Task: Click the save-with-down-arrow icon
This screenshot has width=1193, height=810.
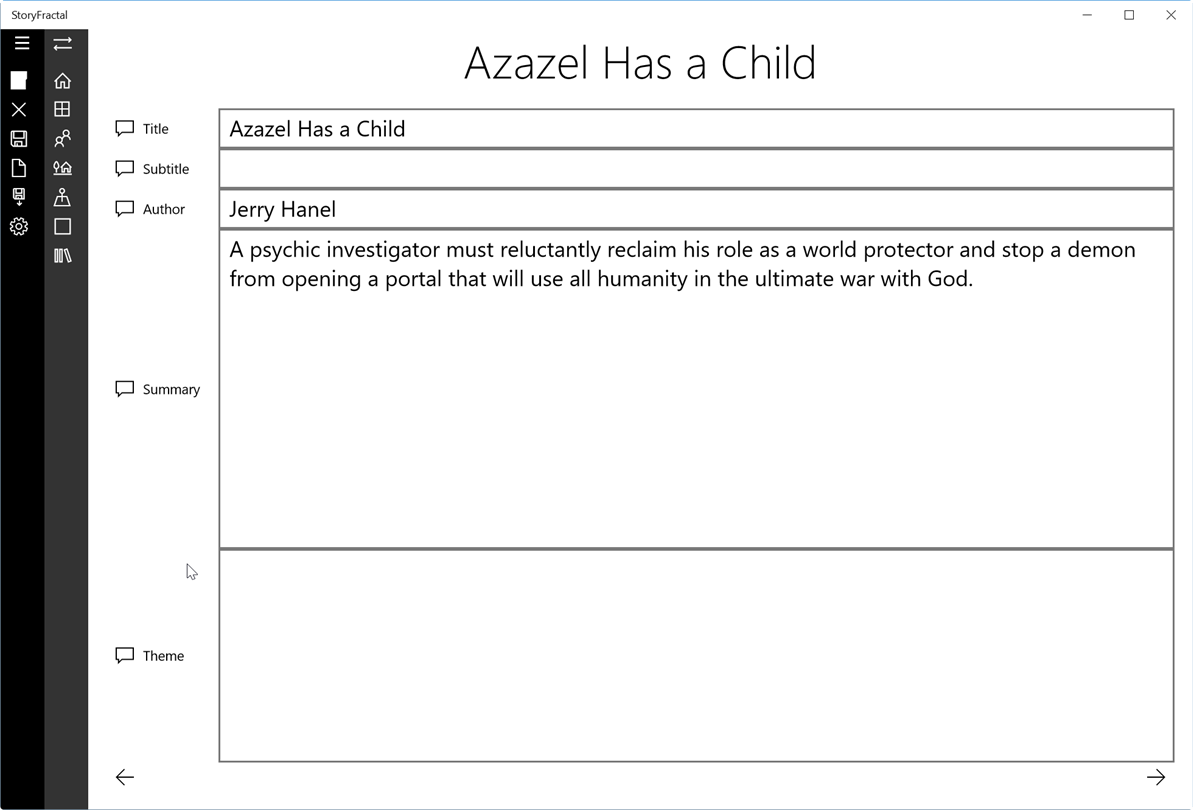Action: click(x=19, y=197)
